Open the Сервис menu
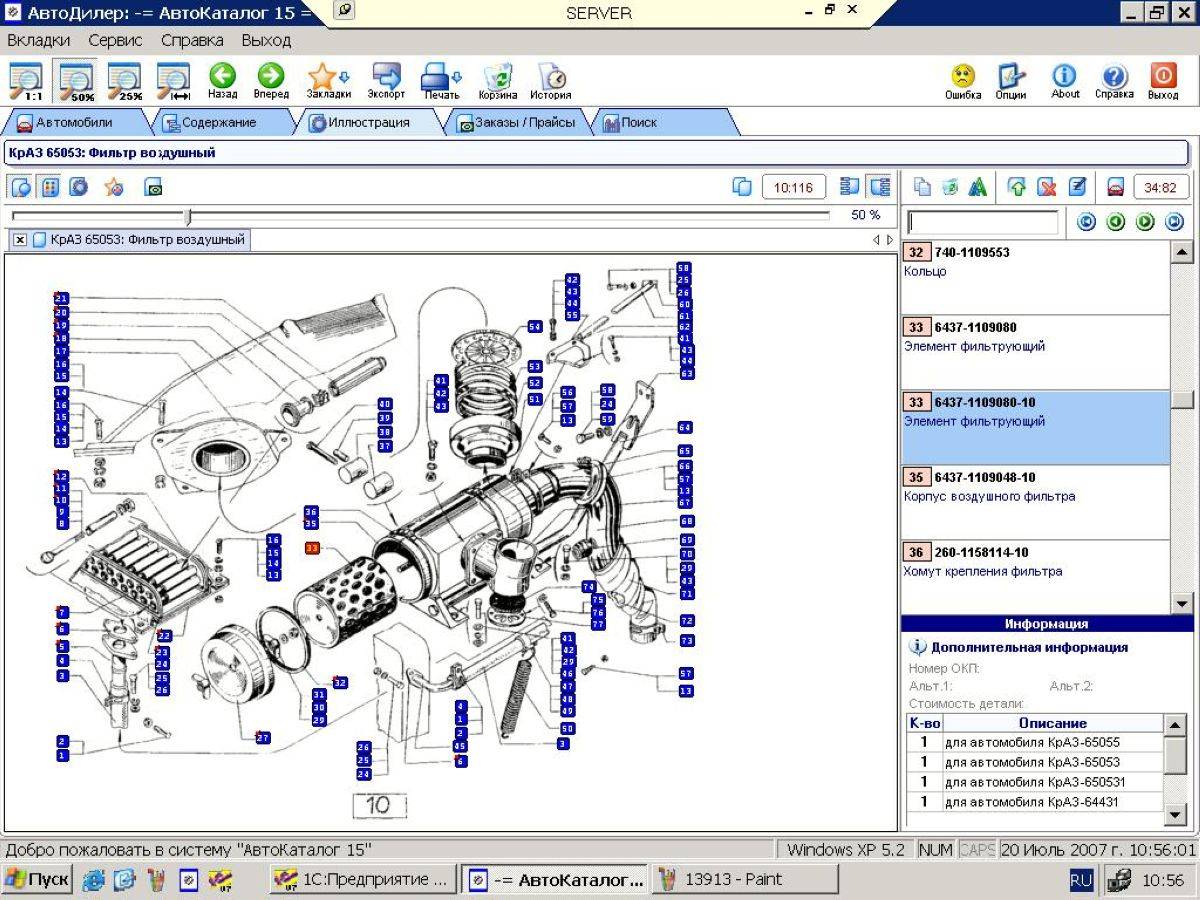This screenshot has height=900, width=1200. tap(115, 41)
